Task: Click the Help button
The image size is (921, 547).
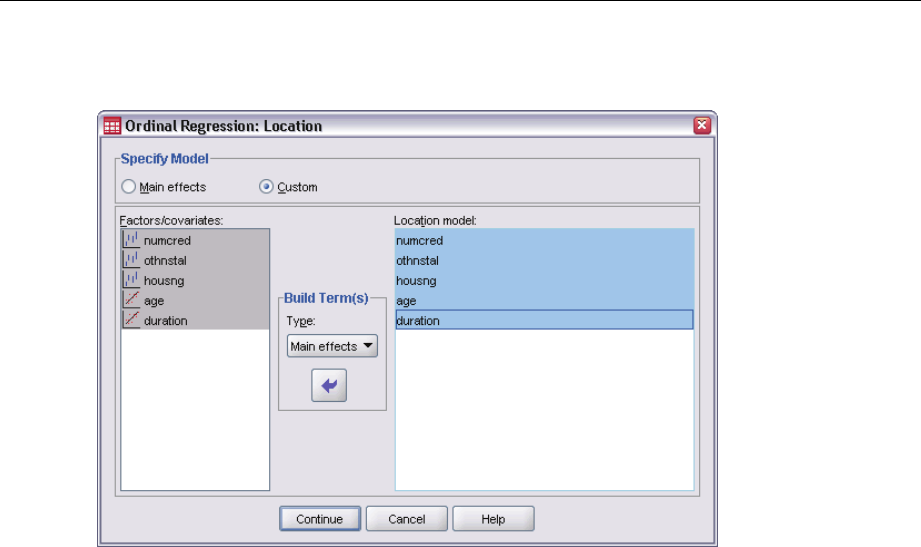Action: tap(493, 519)
